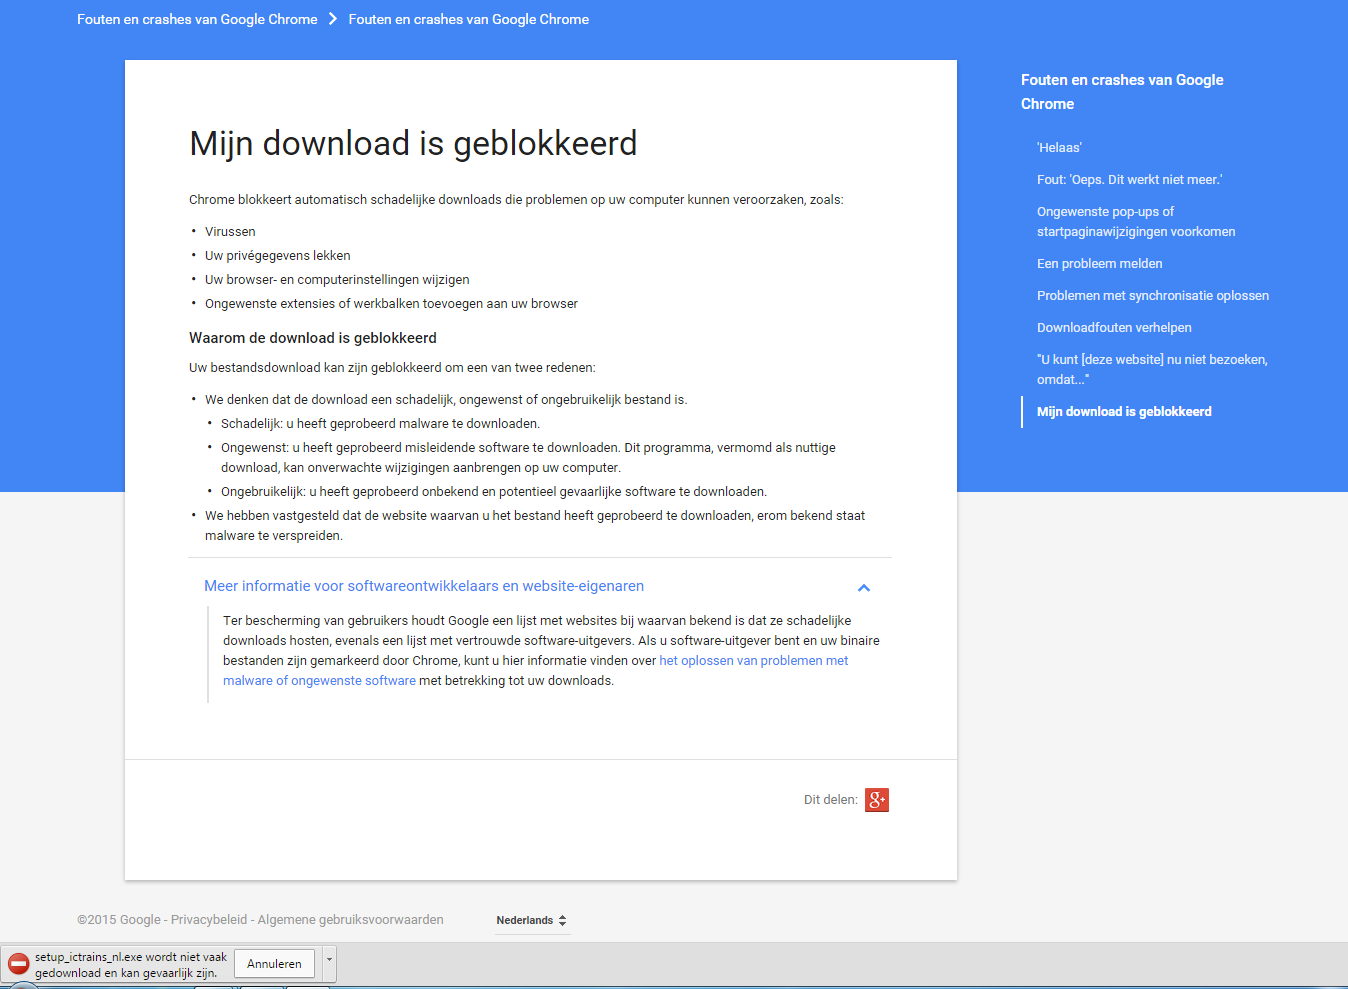Open sidebar heading 'Fouten en crashes van Google Chrome'

(x=1122, y=92)
